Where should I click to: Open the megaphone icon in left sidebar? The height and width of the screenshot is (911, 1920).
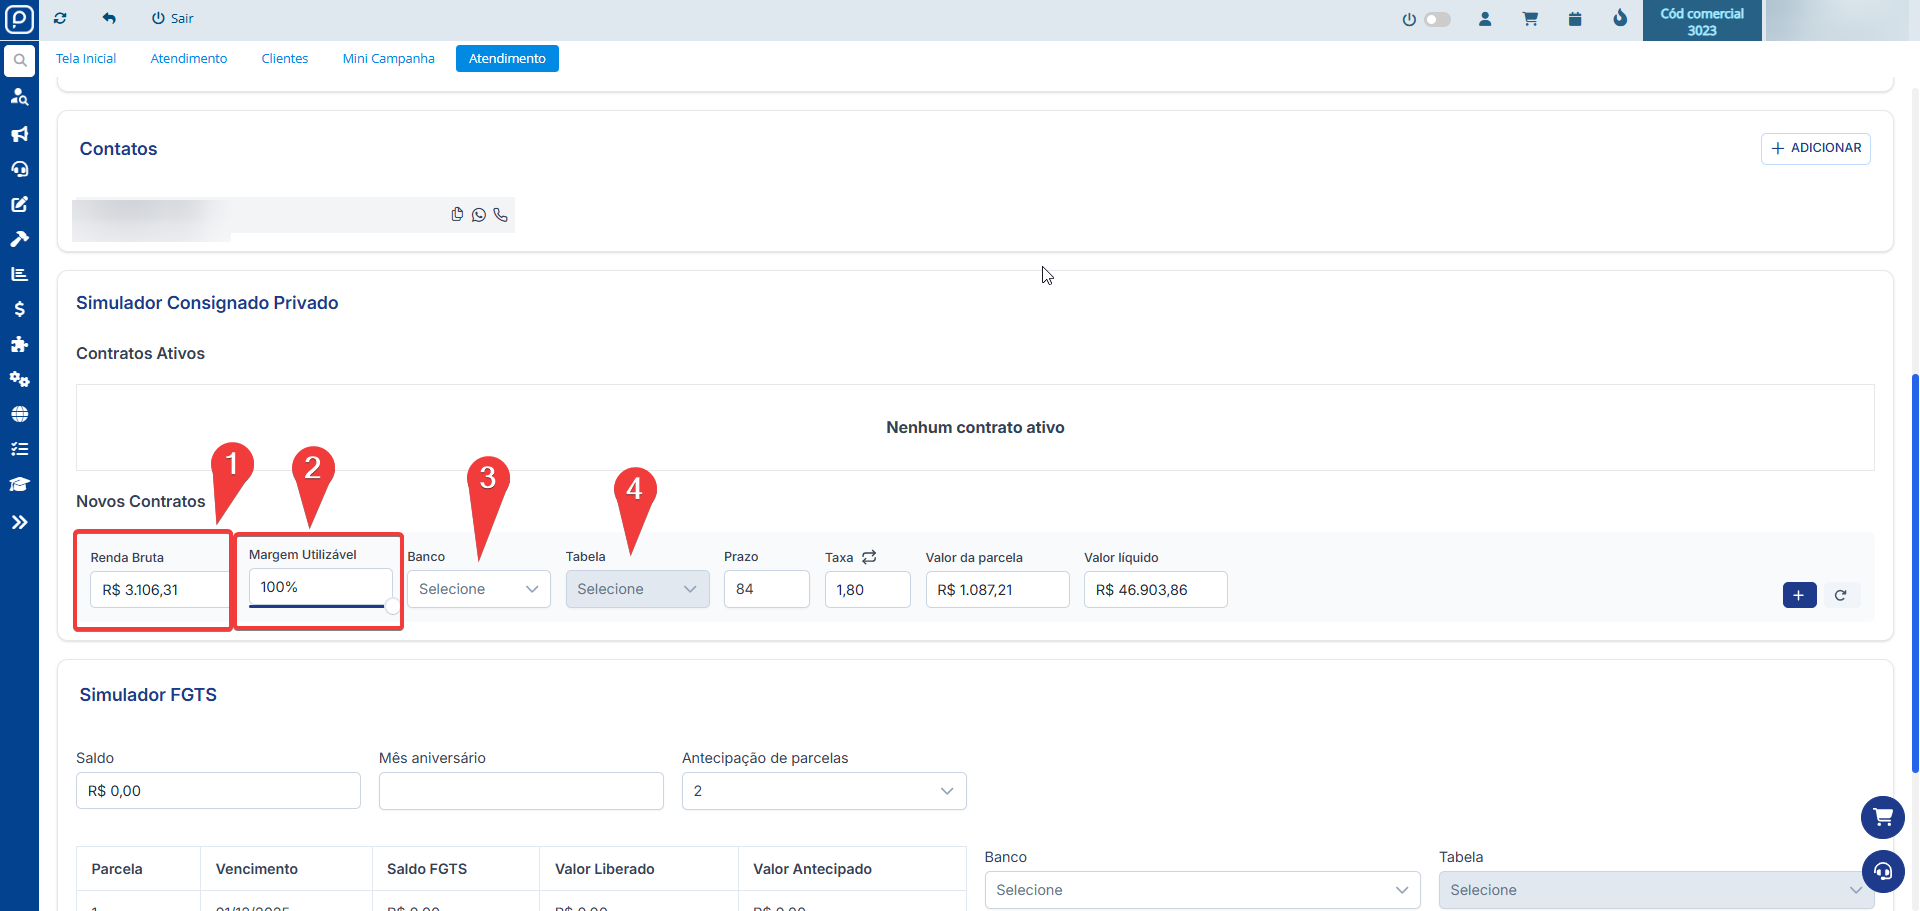tap(19, 134)
